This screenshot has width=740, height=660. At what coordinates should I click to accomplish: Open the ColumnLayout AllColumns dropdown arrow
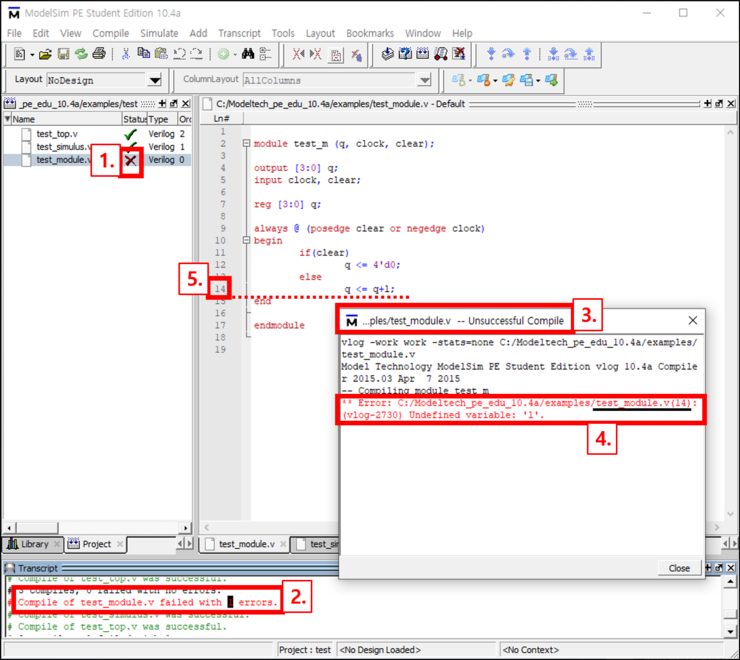tap(425, 81)
